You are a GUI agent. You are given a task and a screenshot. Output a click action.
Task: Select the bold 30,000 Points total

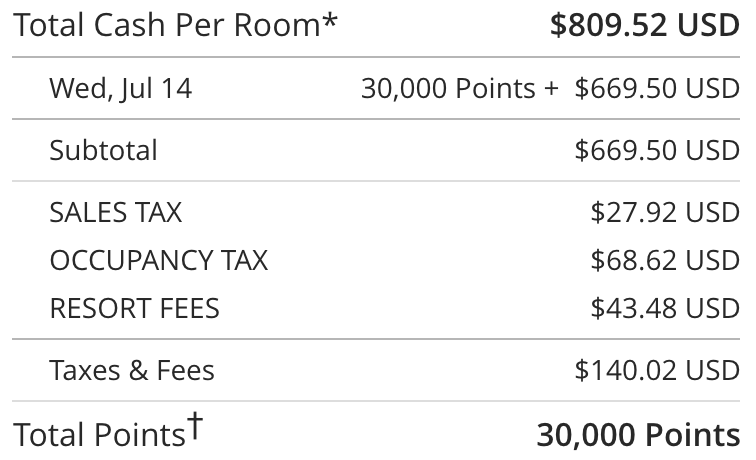point(638,435)
